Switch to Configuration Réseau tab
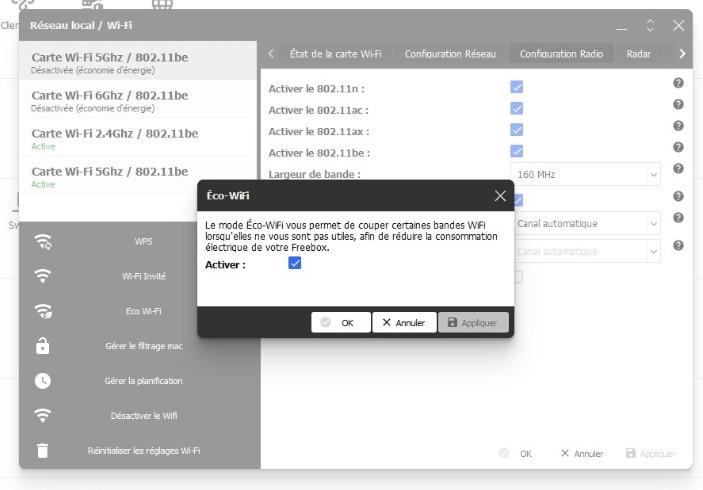Screen dimensions: 703x490 tap(450, 54)
